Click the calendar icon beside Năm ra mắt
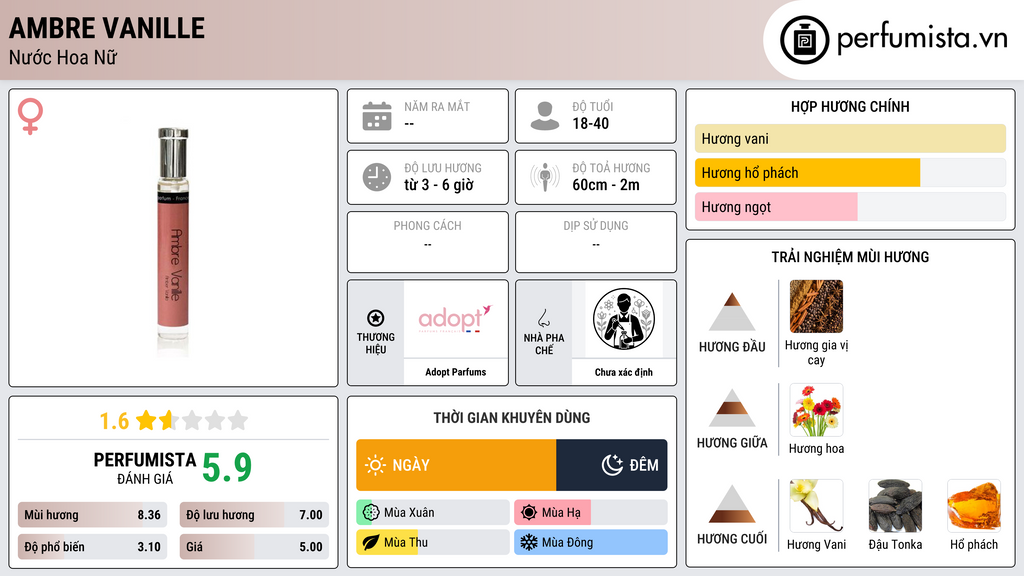The height and width of the screenshot is (576, 1024). [x=377, y=116]
